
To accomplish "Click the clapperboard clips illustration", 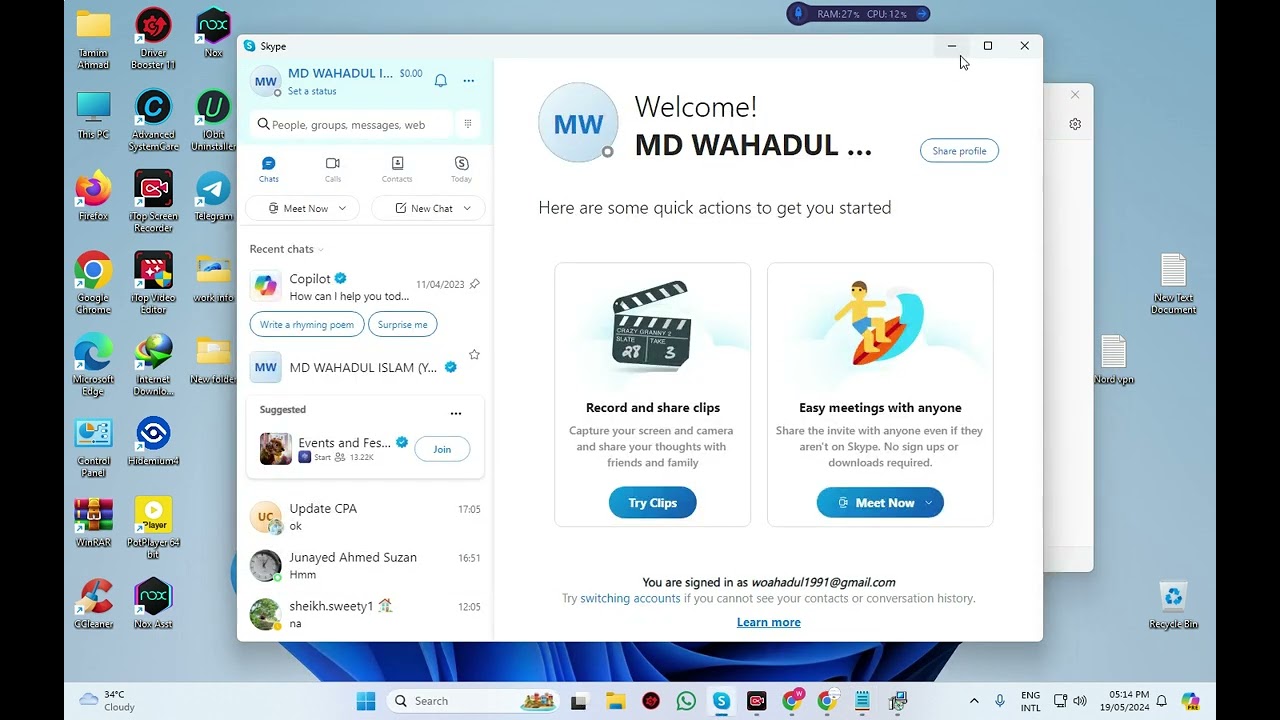I will click(652, 326).
